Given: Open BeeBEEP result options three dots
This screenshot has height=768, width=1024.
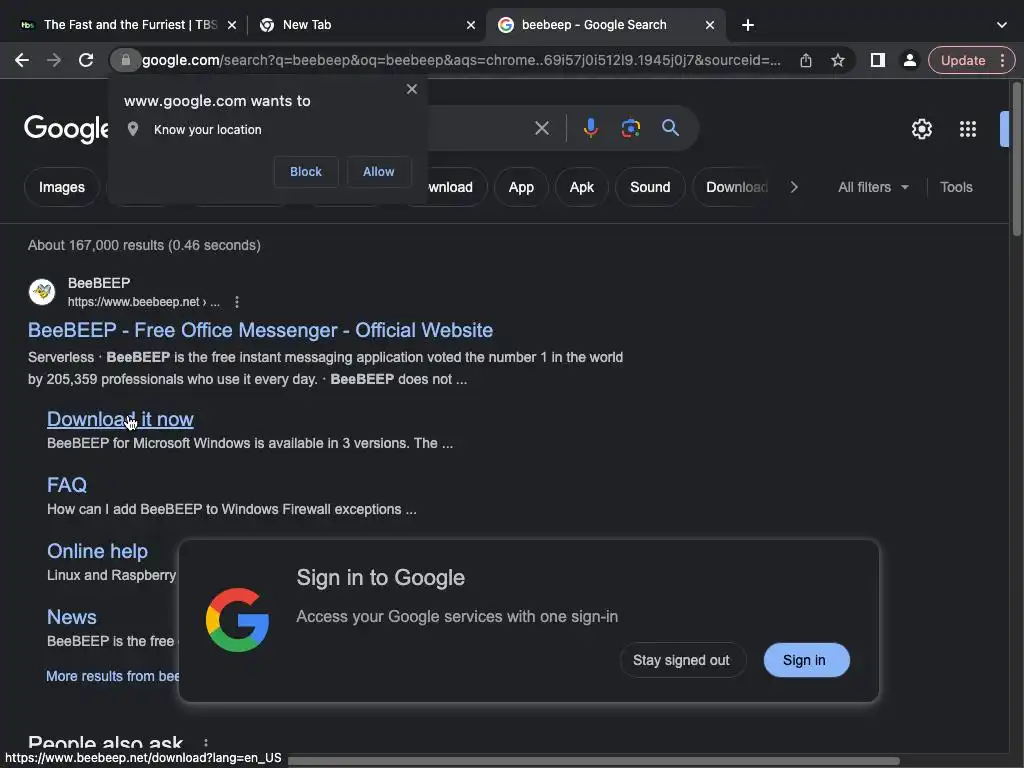Looking at the screenshot, I should pos(236,302).
